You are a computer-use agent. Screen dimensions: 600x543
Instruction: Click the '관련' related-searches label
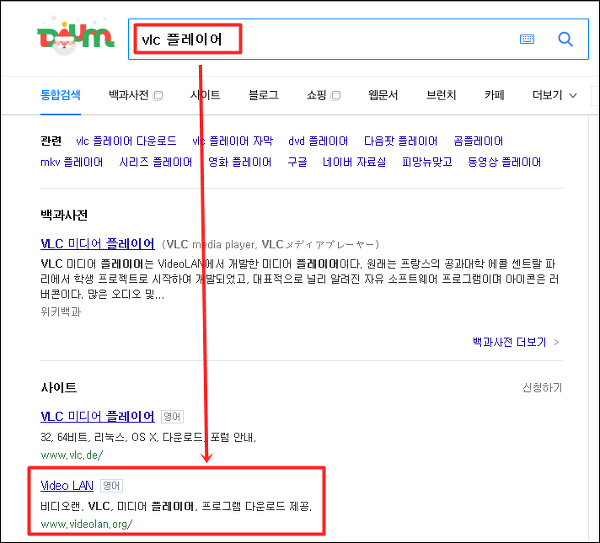(51, 141)
